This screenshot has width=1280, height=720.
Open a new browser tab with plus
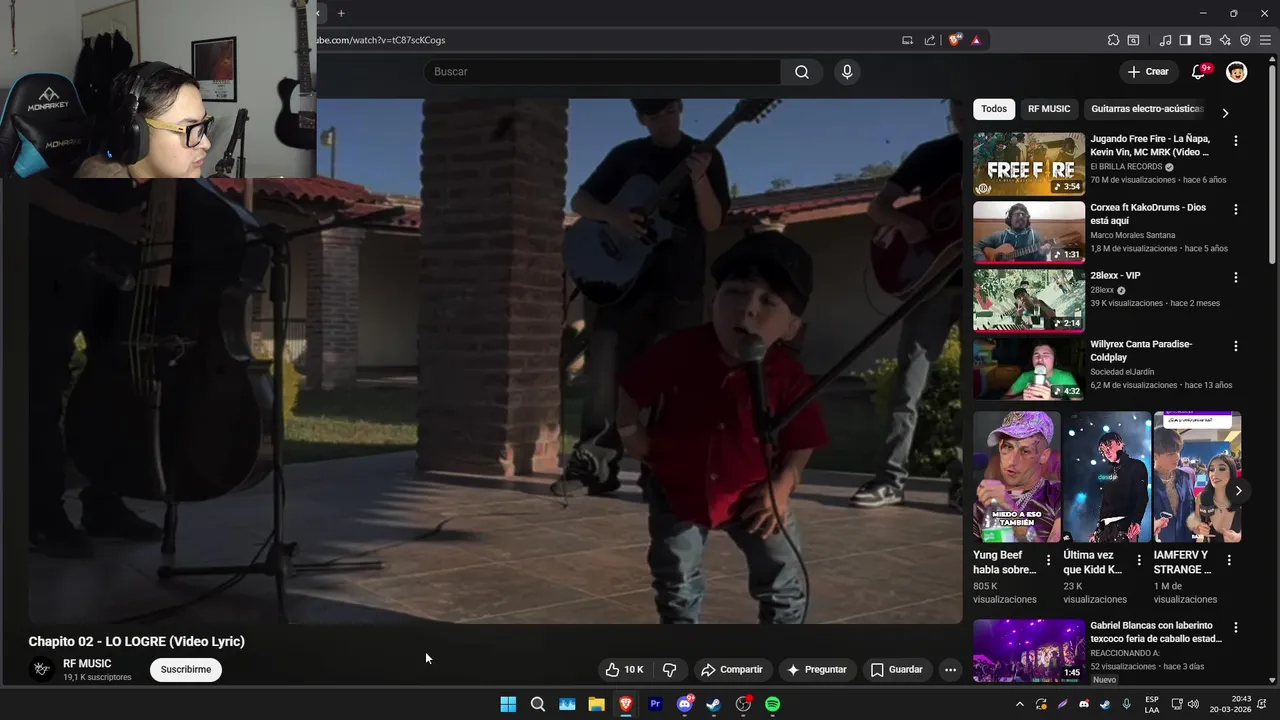coord(341,13)
